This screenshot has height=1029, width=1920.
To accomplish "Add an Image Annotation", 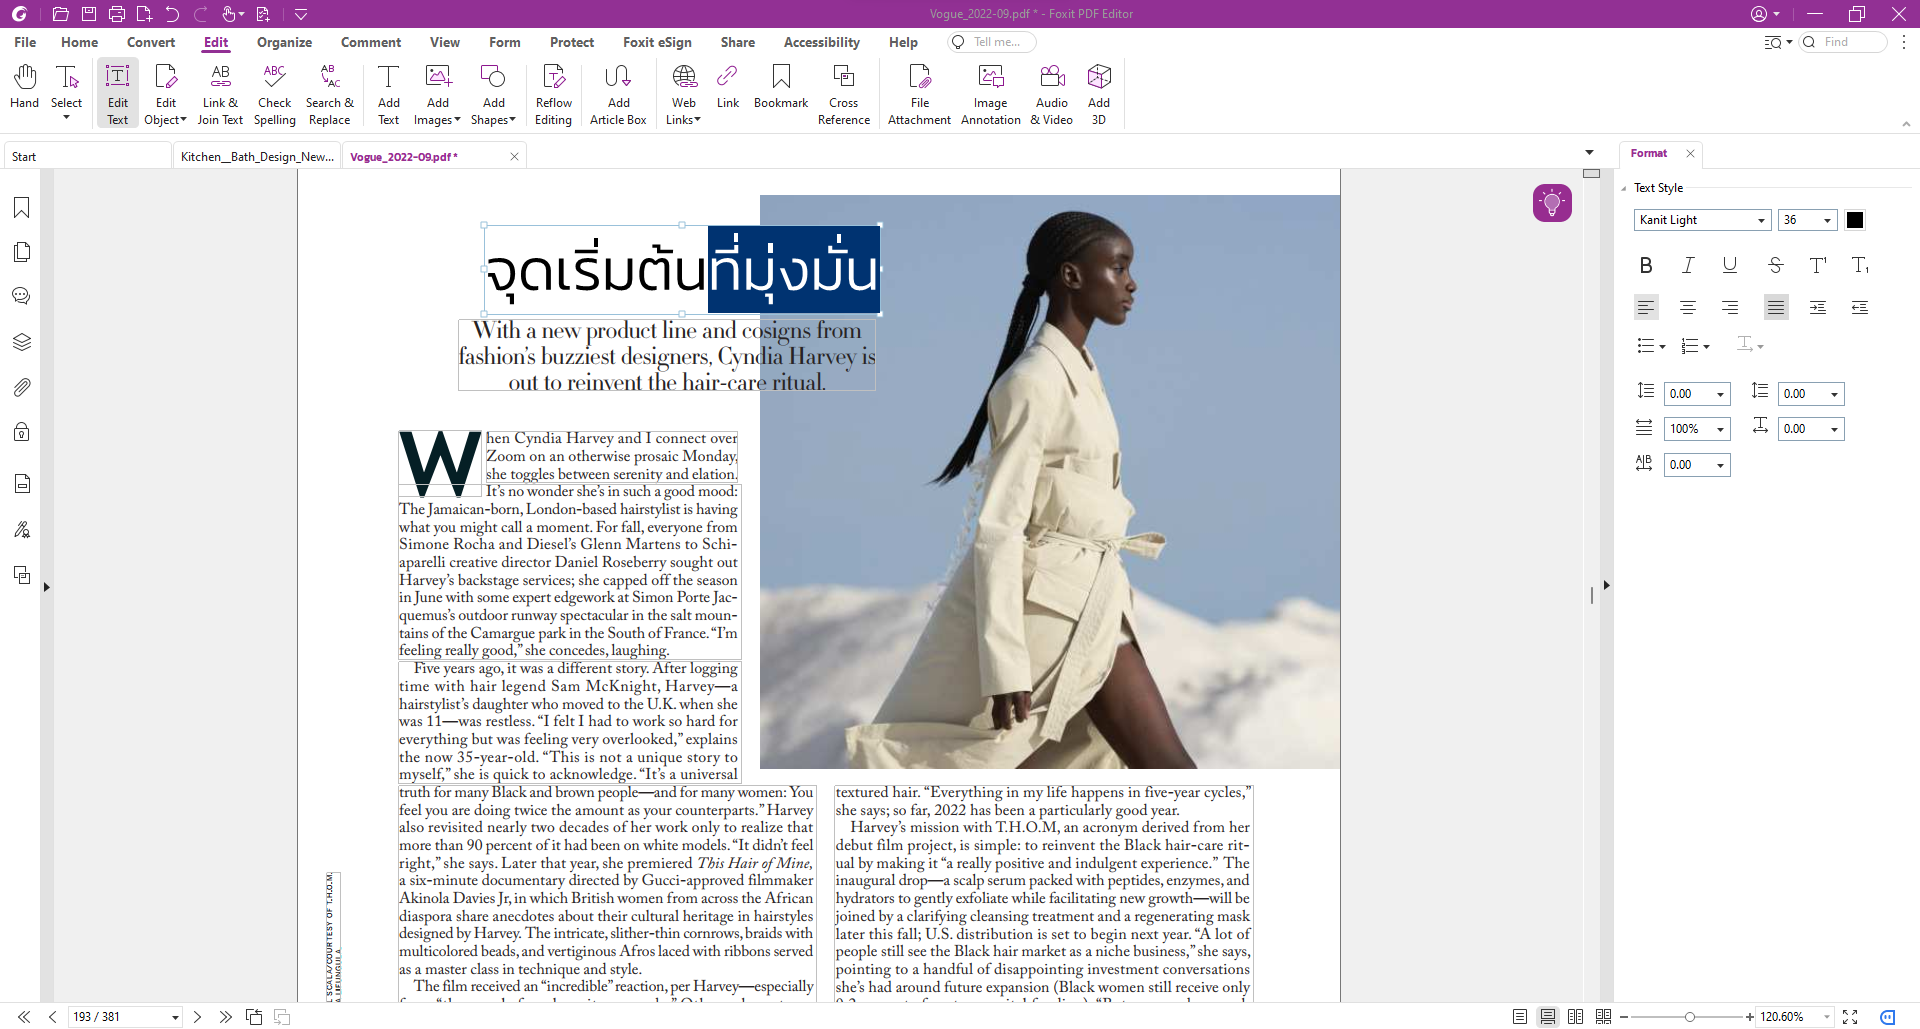I will (989, 90).
